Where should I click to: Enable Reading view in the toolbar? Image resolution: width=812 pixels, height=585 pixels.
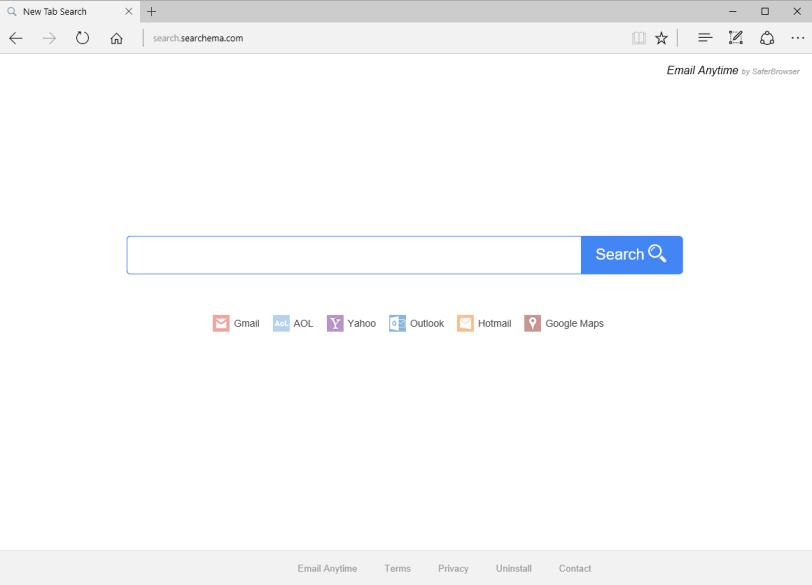[x=638, y=37]
